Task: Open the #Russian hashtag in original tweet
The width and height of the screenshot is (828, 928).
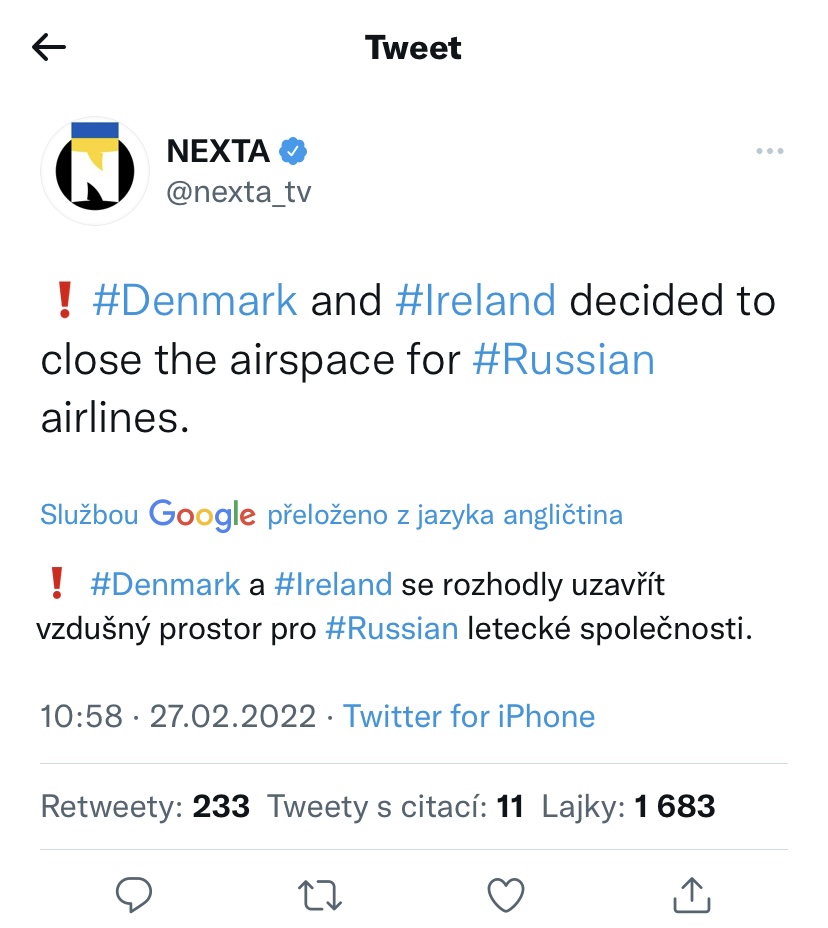Action: tap(563, 360)
